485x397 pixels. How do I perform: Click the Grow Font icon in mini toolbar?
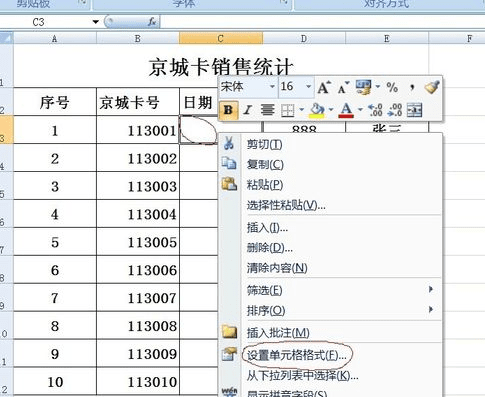click(324, 87)
